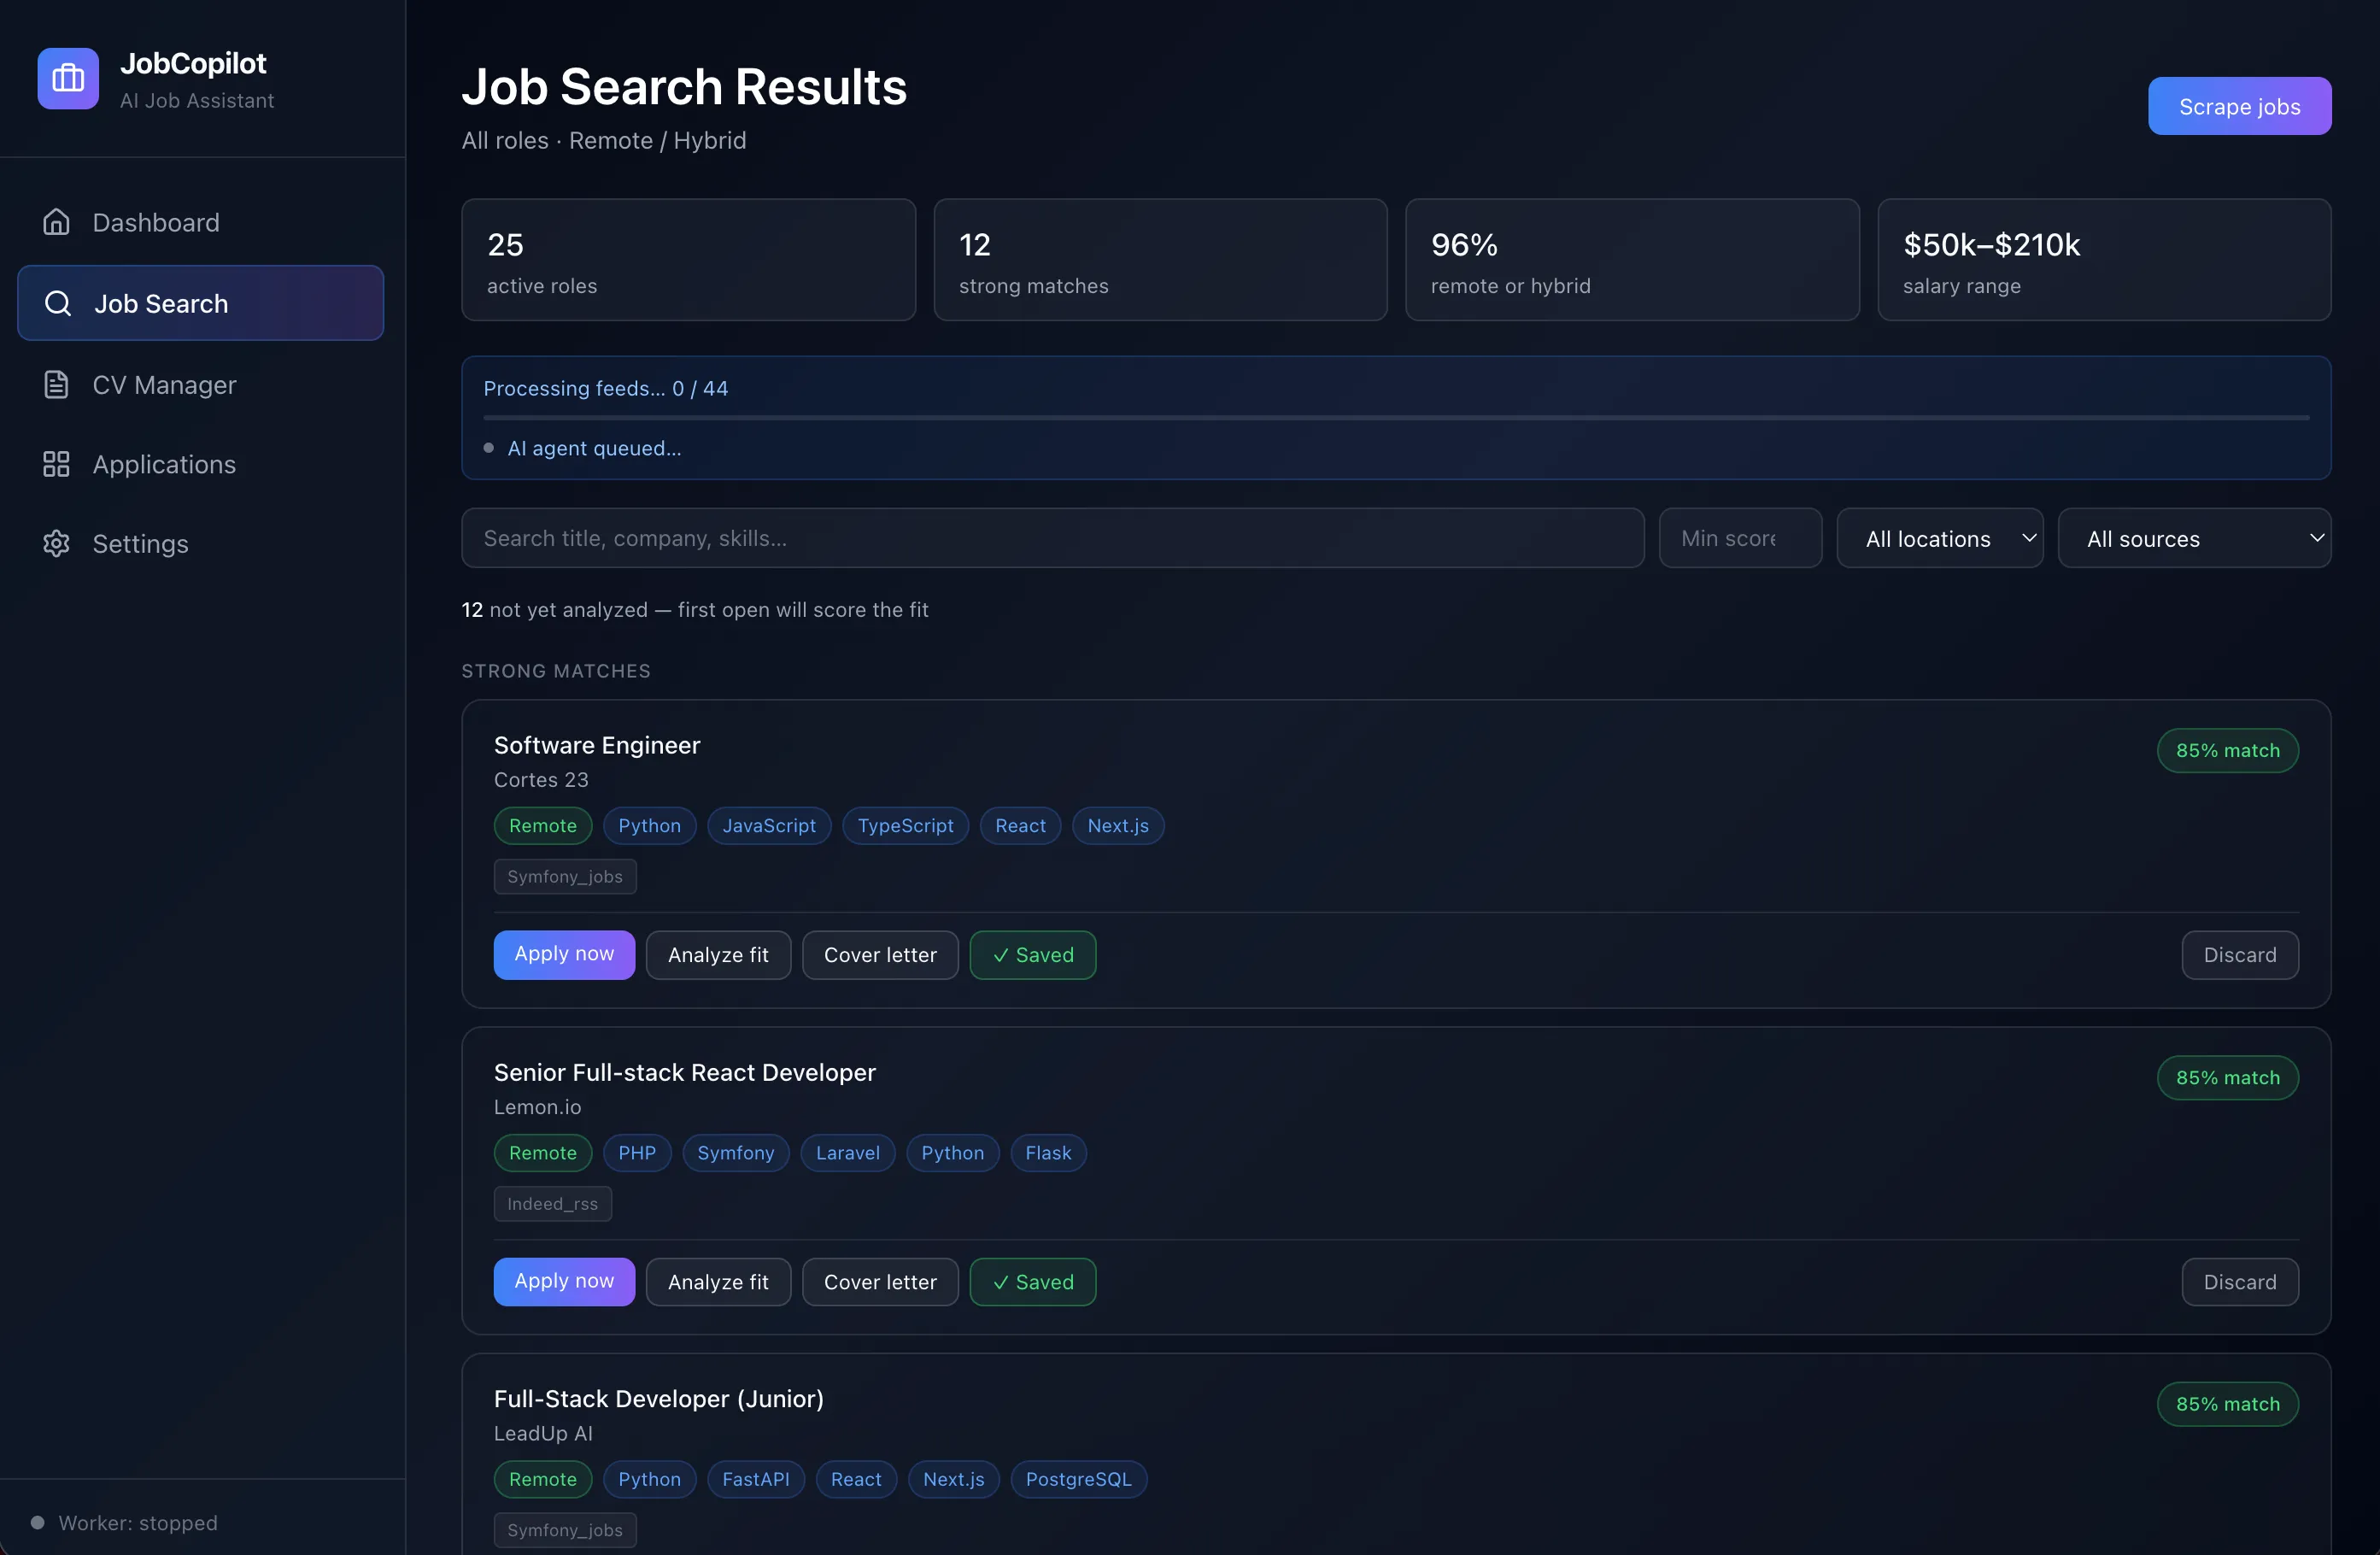The height and width of the screenshot is (1555, 2380).
Task: Click the 12 strong matches stat card
Action: point(1160,260)
